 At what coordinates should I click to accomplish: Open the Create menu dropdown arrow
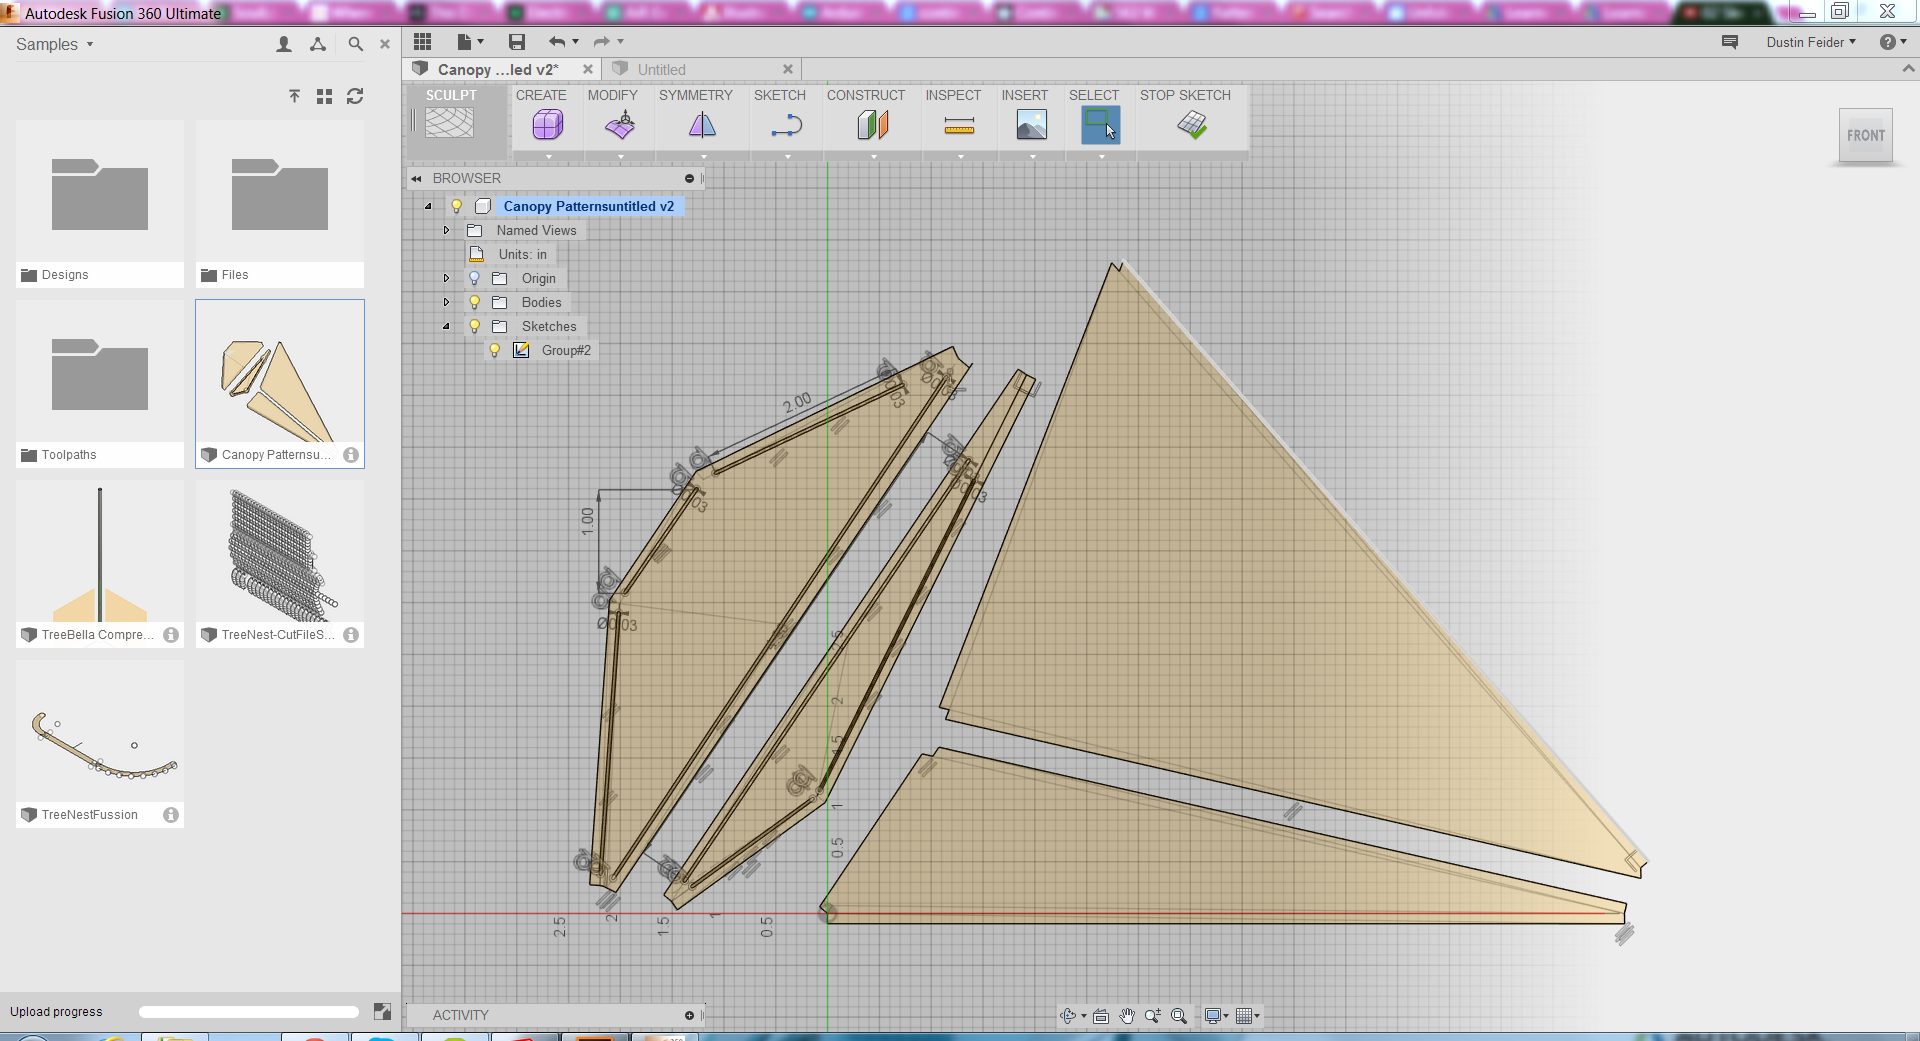[x=548, y=157]
